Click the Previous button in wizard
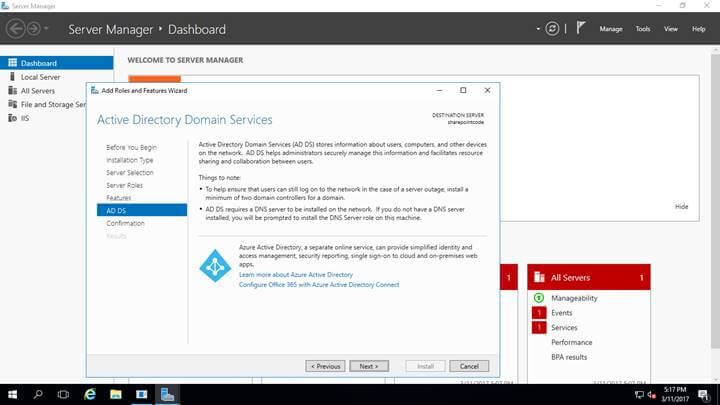 325,366
